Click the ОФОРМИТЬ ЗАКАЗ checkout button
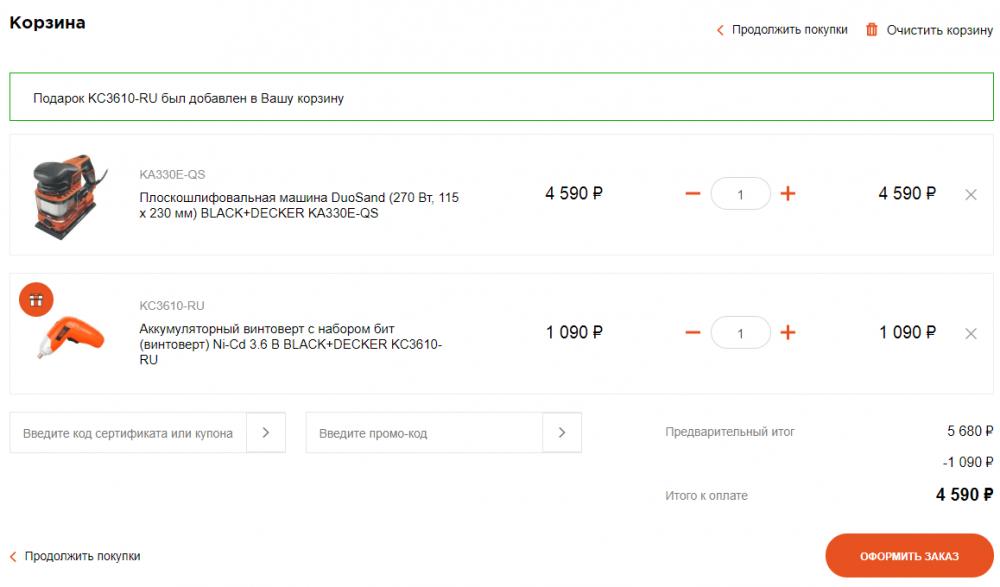Viewport: 1000px width, 587px height. click(x=909, y=556)
